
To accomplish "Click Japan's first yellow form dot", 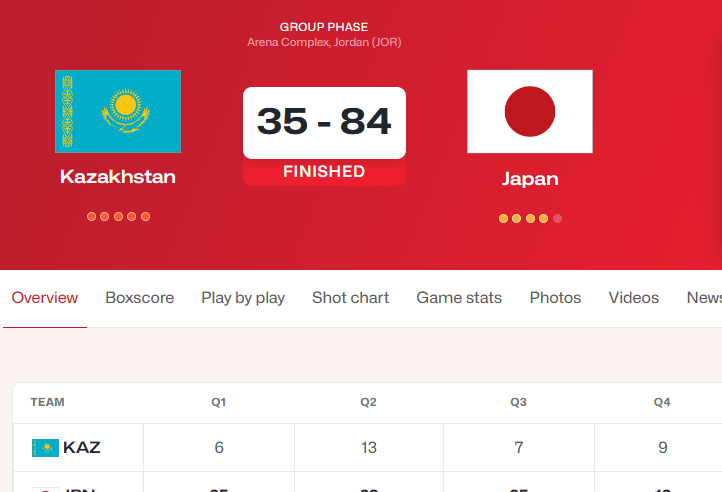I will 503,218.
